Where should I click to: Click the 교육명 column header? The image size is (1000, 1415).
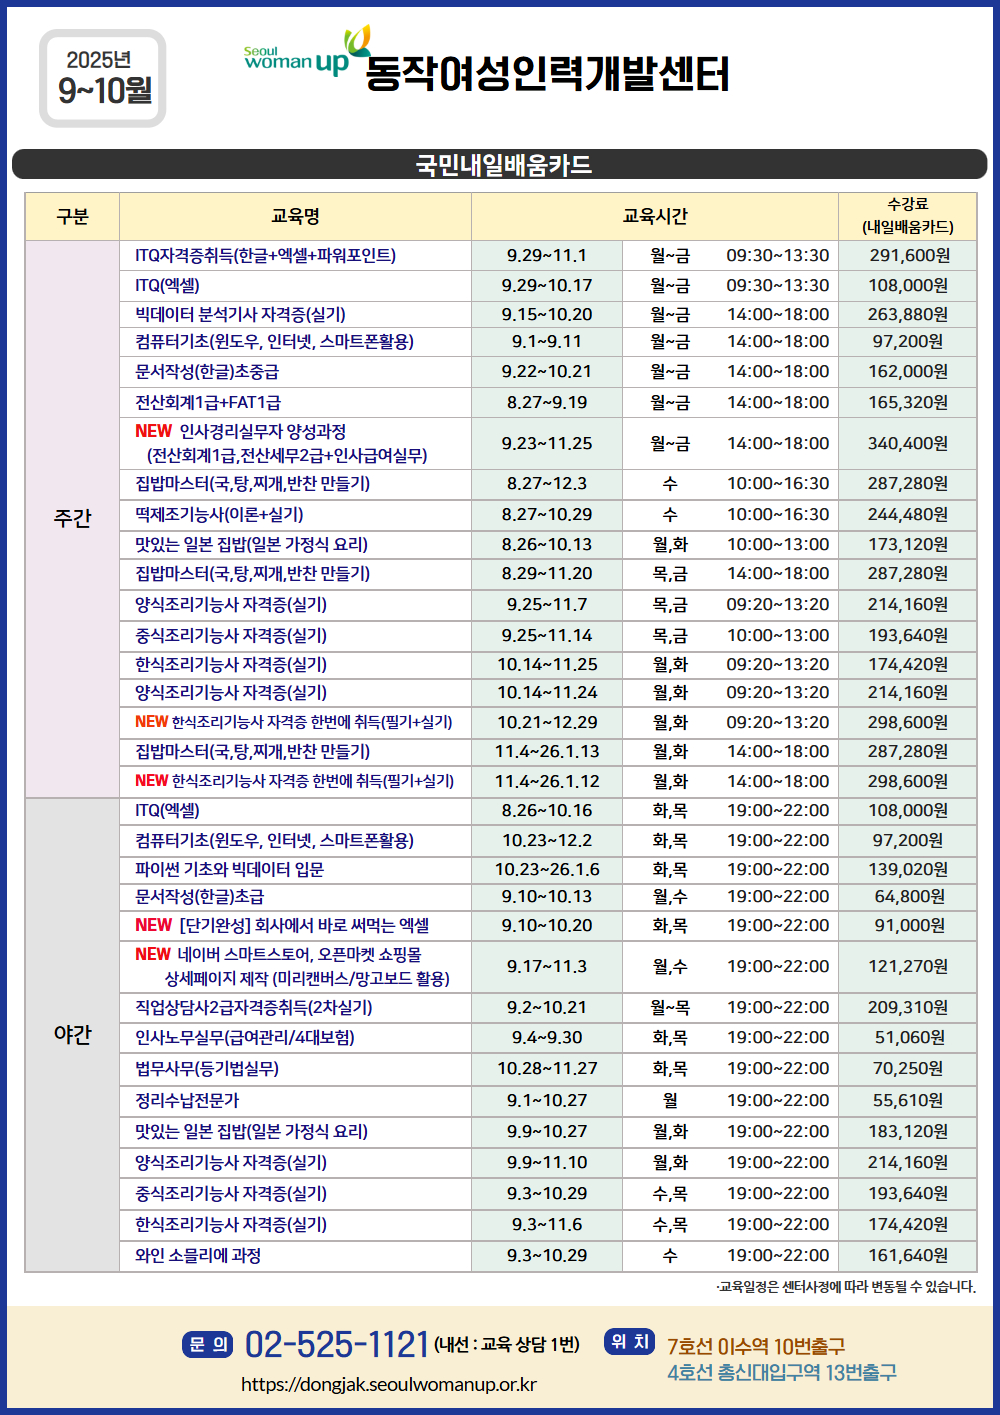click(x=296, y=217)
